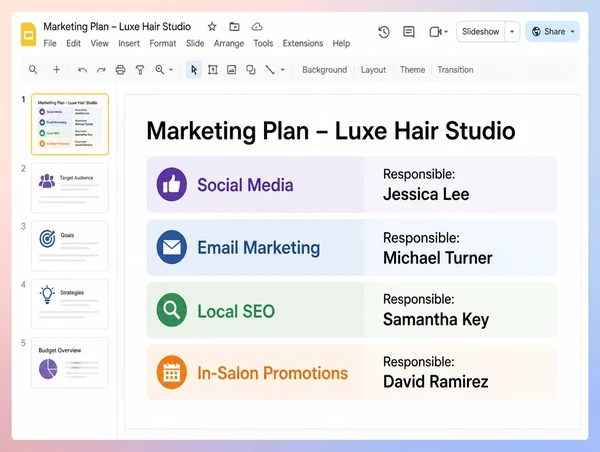600x452 pixels.
Task: Activate the paint format tool
Action: point(140,70)
